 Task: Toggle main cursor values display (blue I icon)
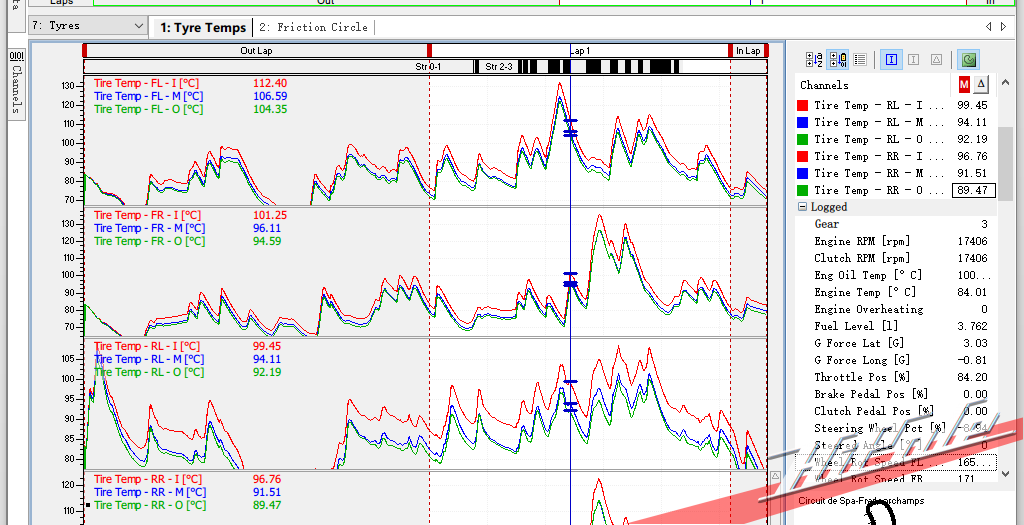[x=891, y=59]
